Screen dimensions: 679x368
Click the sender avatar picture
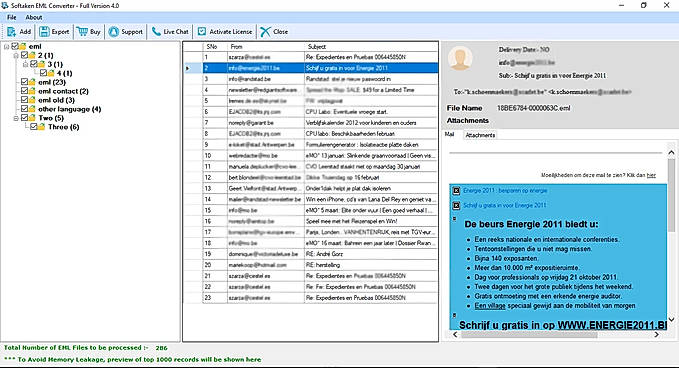pyautogui.click(x=460, y=58)
